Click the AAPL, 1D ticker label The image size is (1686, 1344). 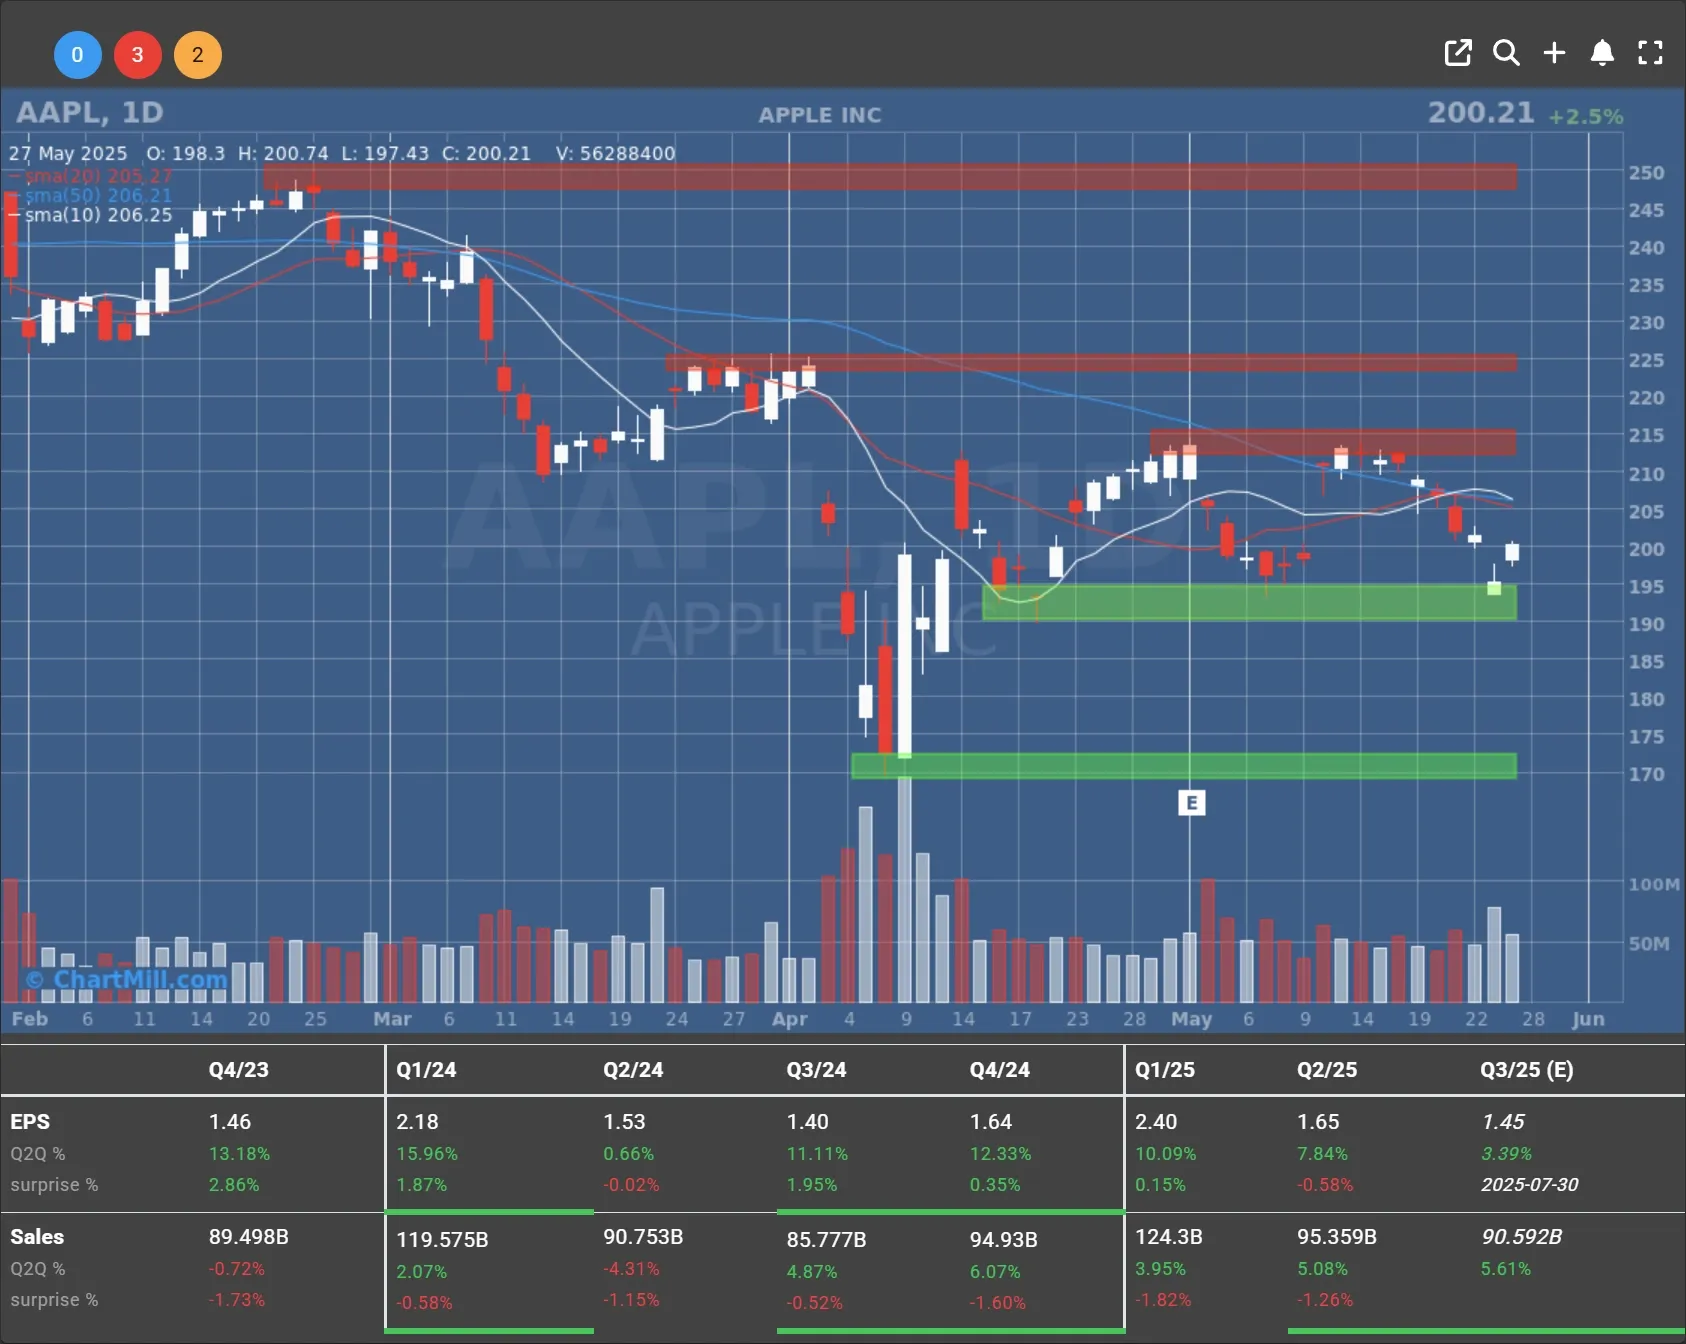coord(89,112)
